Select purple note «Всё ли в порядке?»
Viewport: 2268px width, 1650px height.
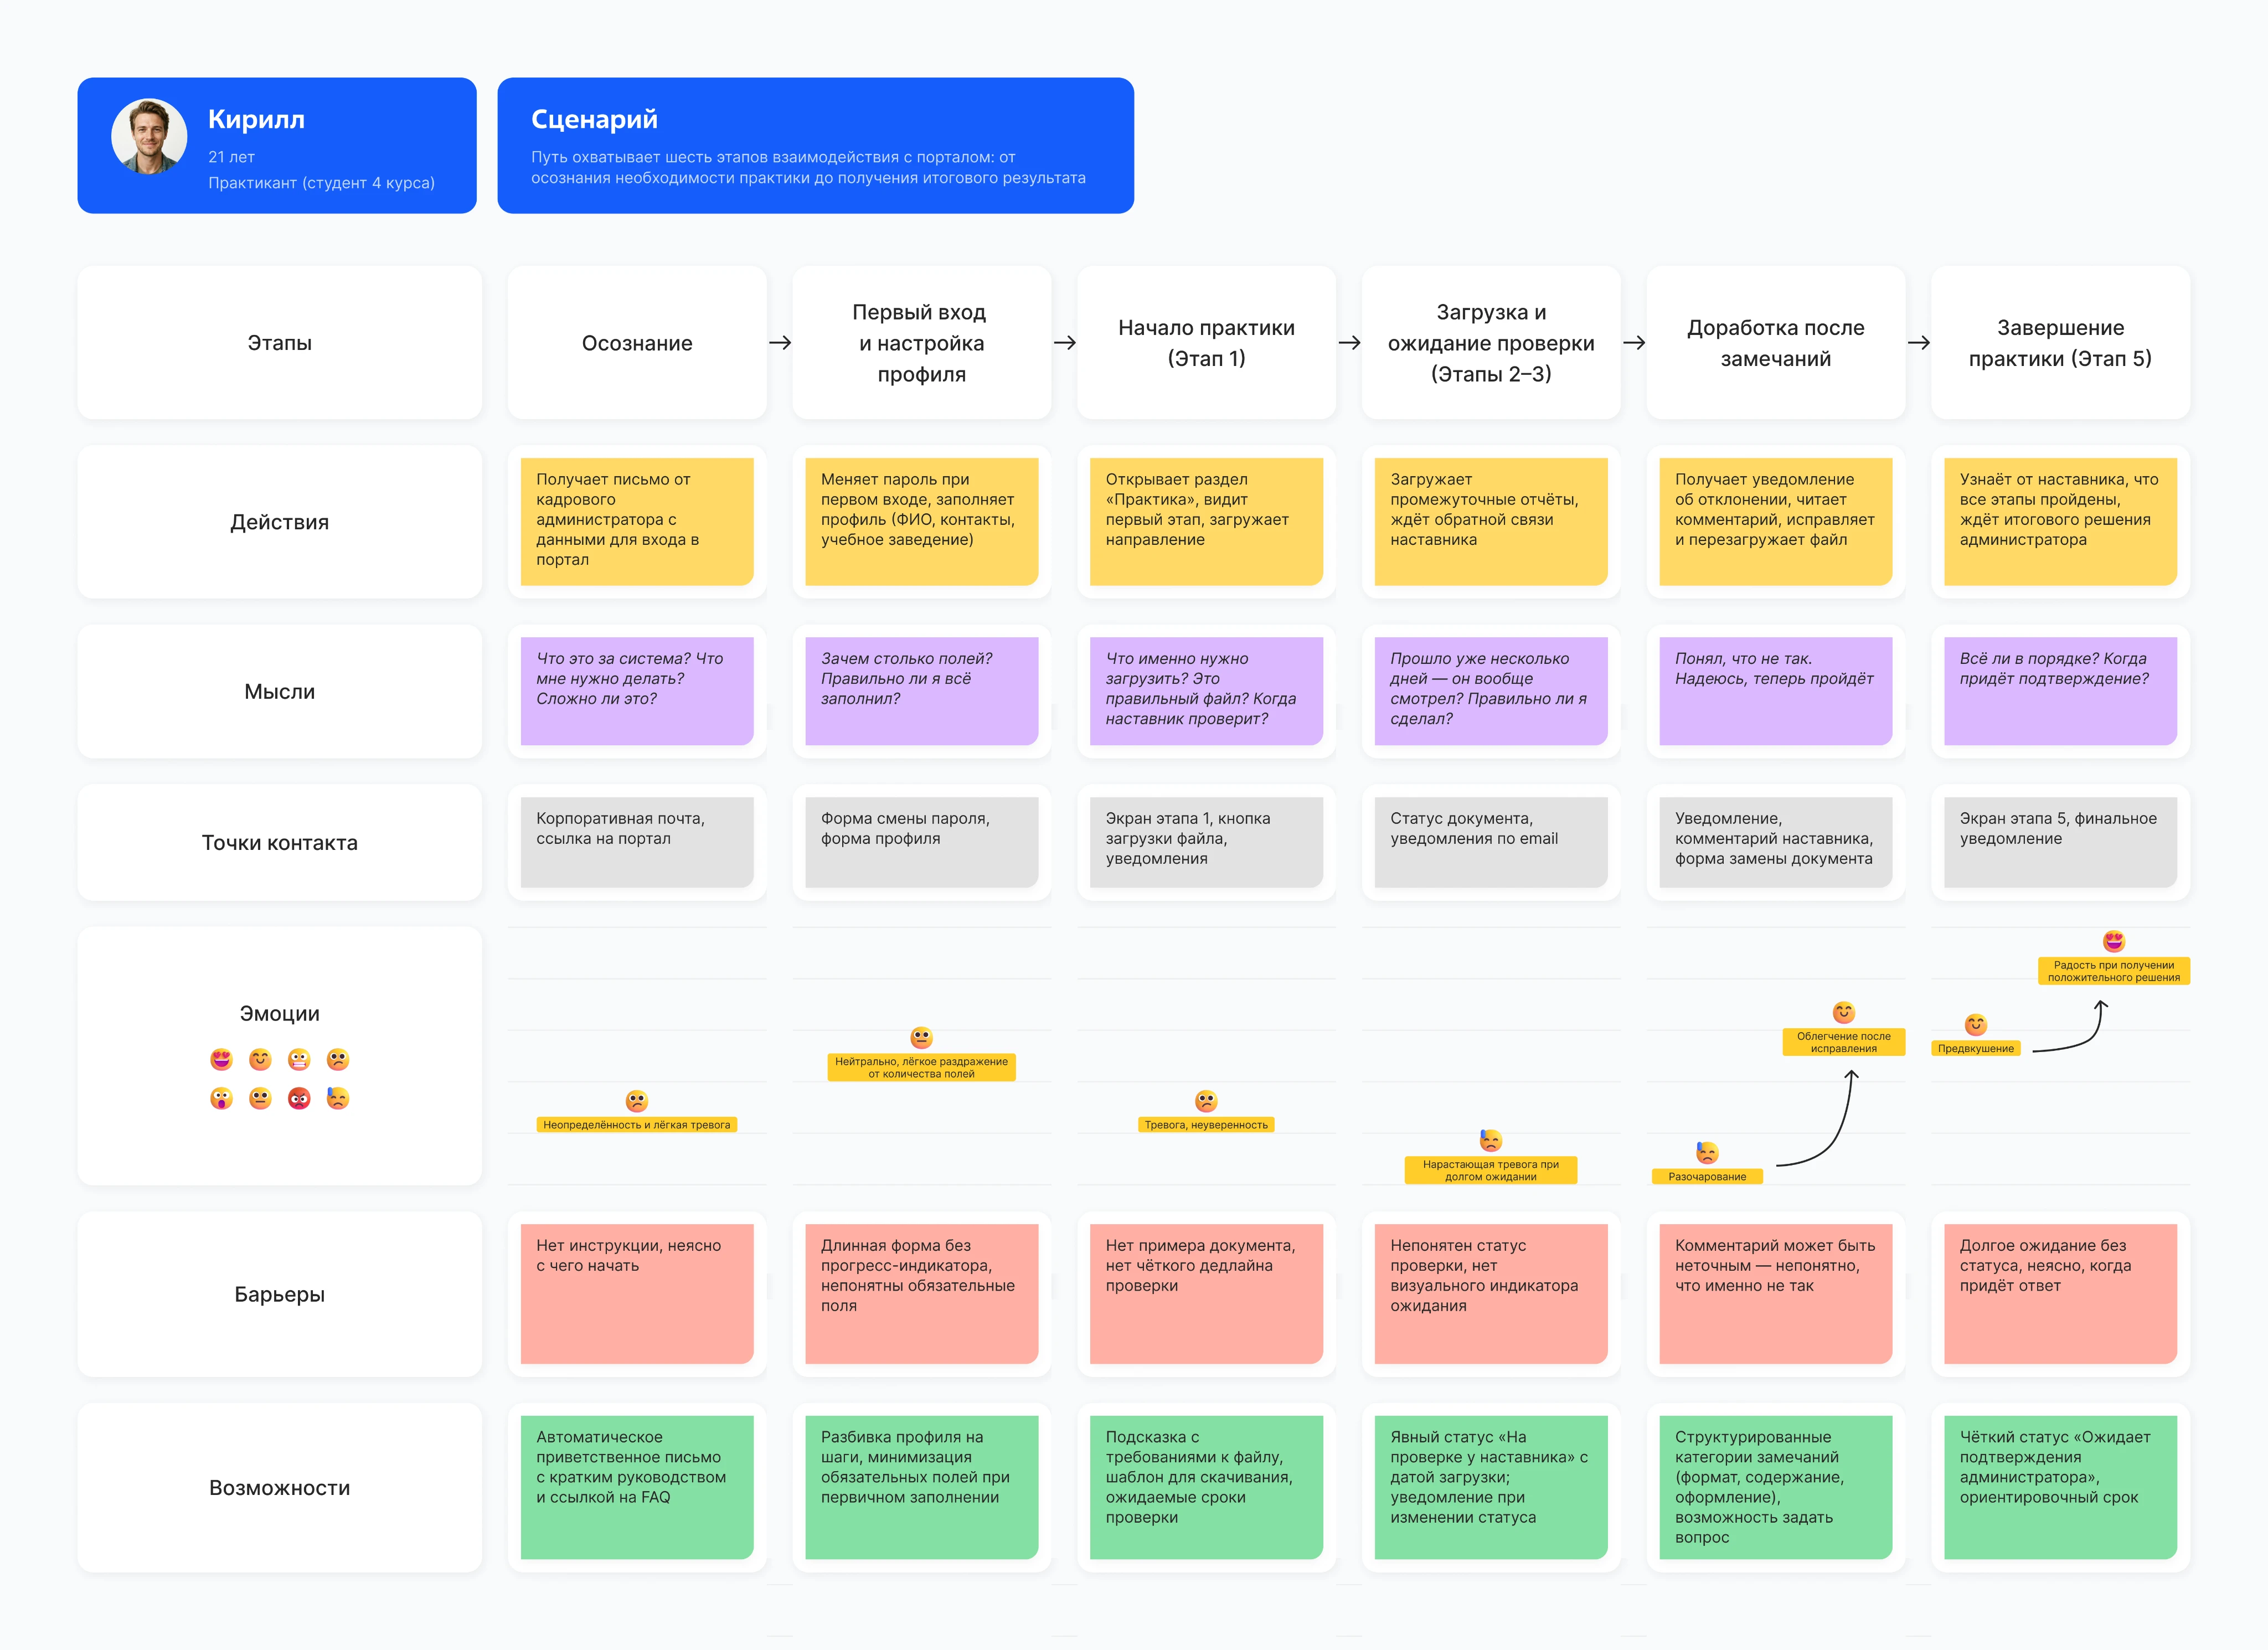(x=2060, y=691)
